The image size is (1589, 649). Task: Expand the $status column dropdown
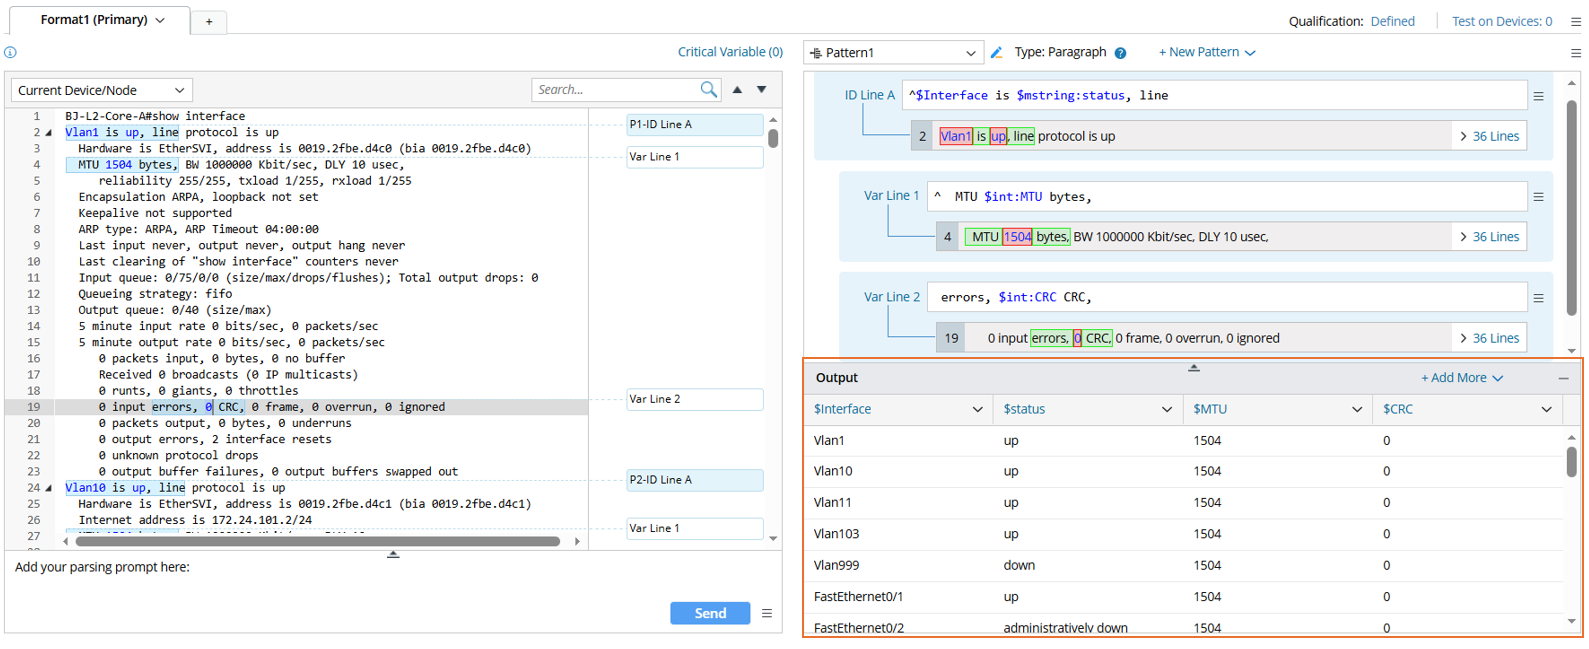[x=1167, y=409]
